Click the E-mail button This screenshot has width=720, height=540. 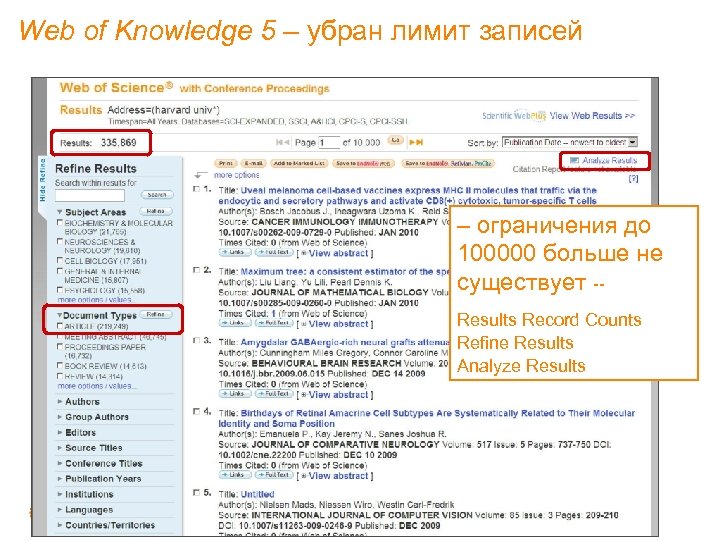tap(253, 163)
